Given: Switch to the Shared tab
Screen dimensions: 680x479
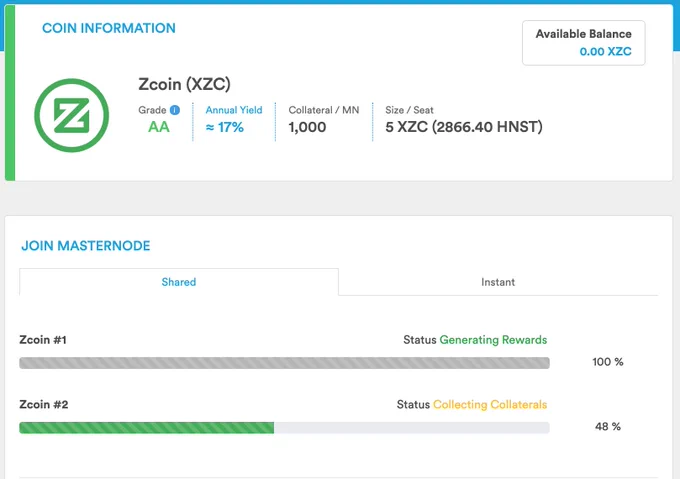Looking at the screenshot, I should tap(179, 282).
